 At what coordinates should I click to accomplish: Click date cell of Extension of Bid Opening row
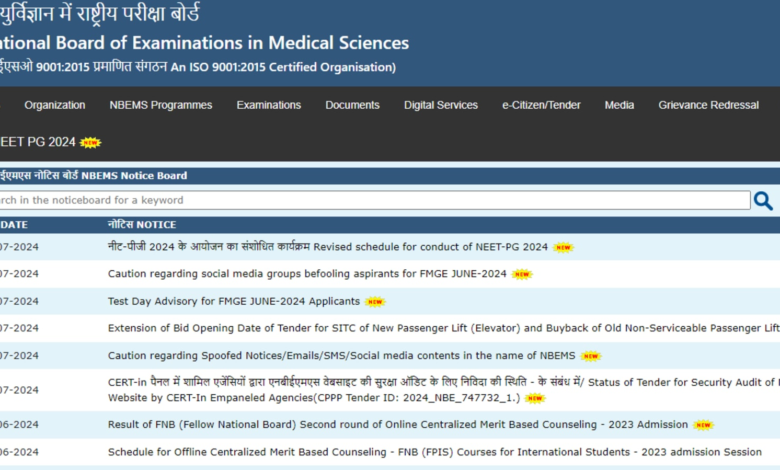(19, 328)
